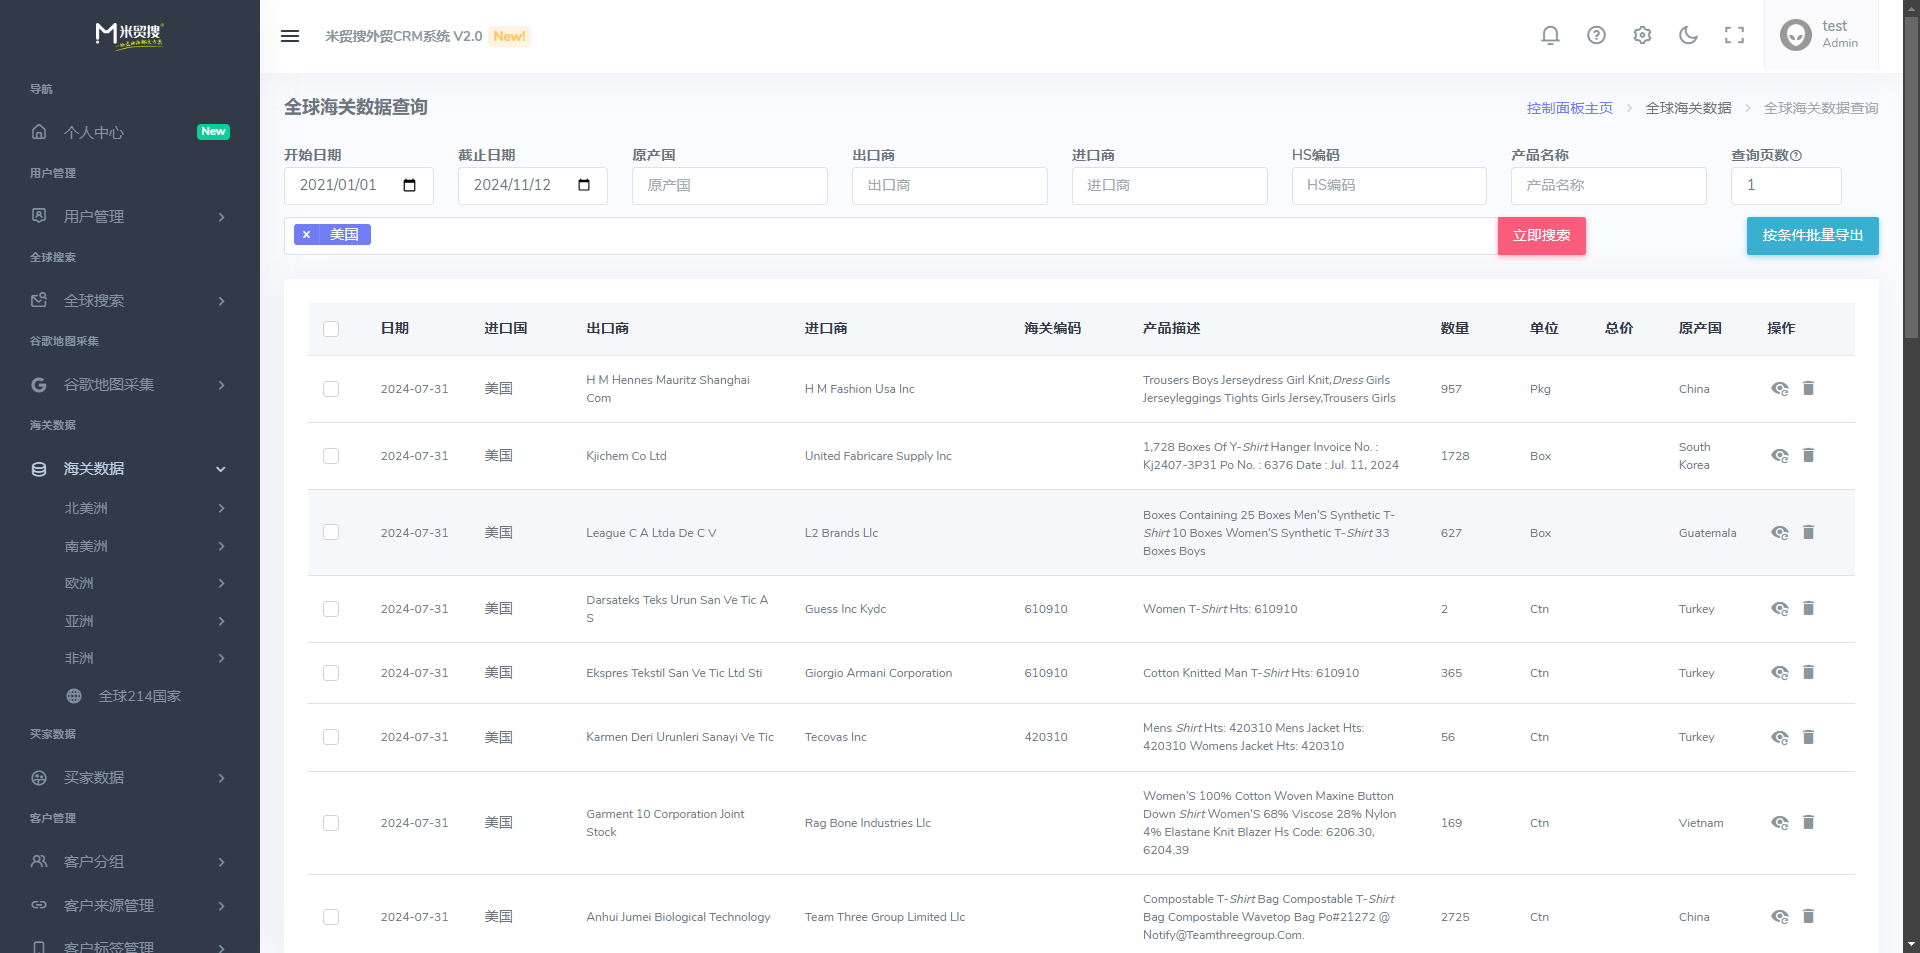The width and height of the screenshot is (1920, 953).
Task: Open the notifications bell
Action: tap(1550, 36)
